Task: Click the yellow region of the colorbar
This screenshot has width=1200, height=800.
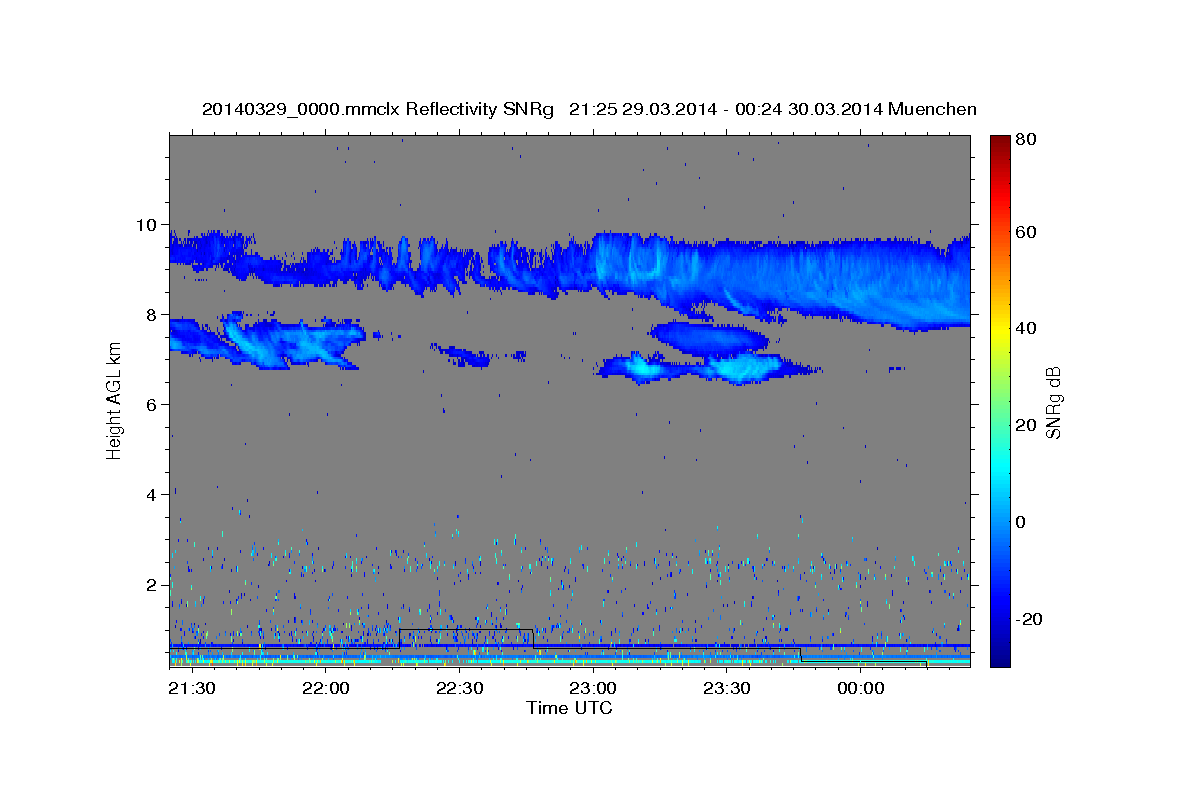Action: click(x=999, y=330)
